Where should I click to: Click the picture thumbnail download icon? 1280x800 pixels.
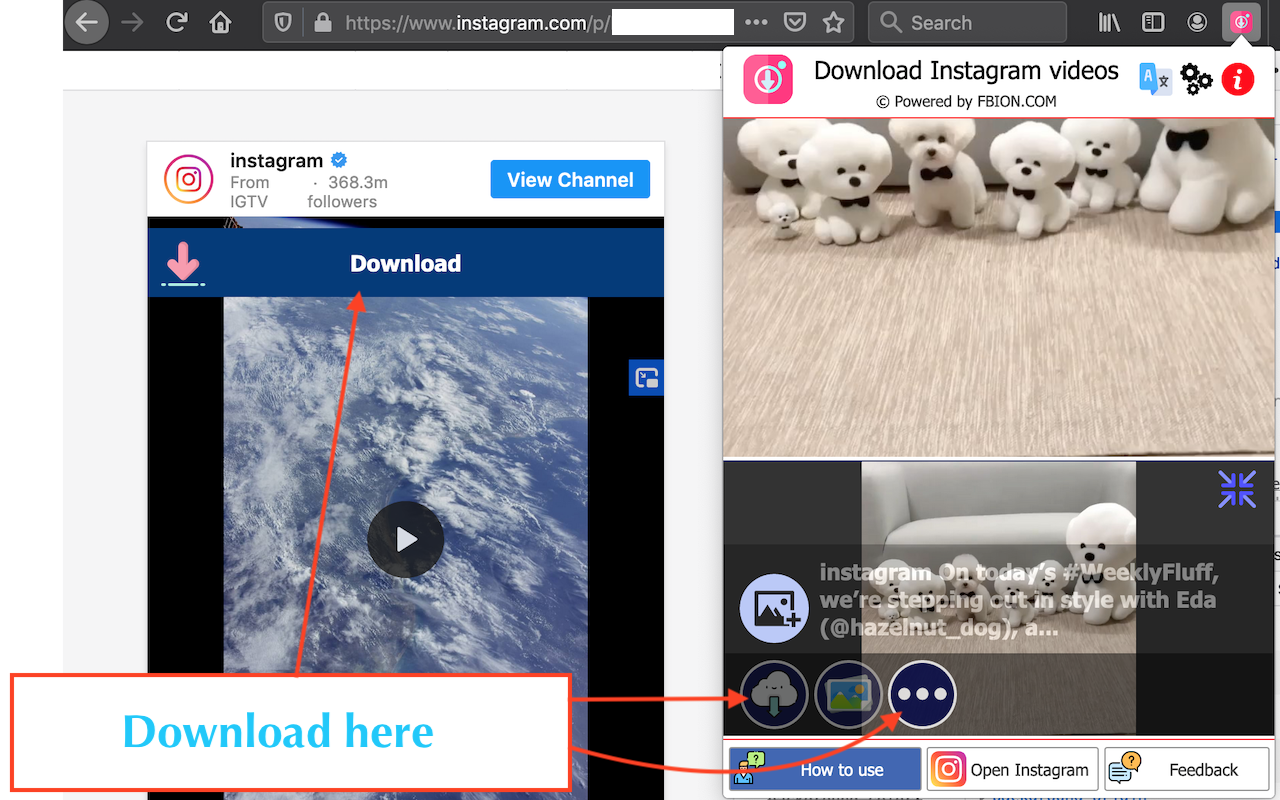[849, 694]
